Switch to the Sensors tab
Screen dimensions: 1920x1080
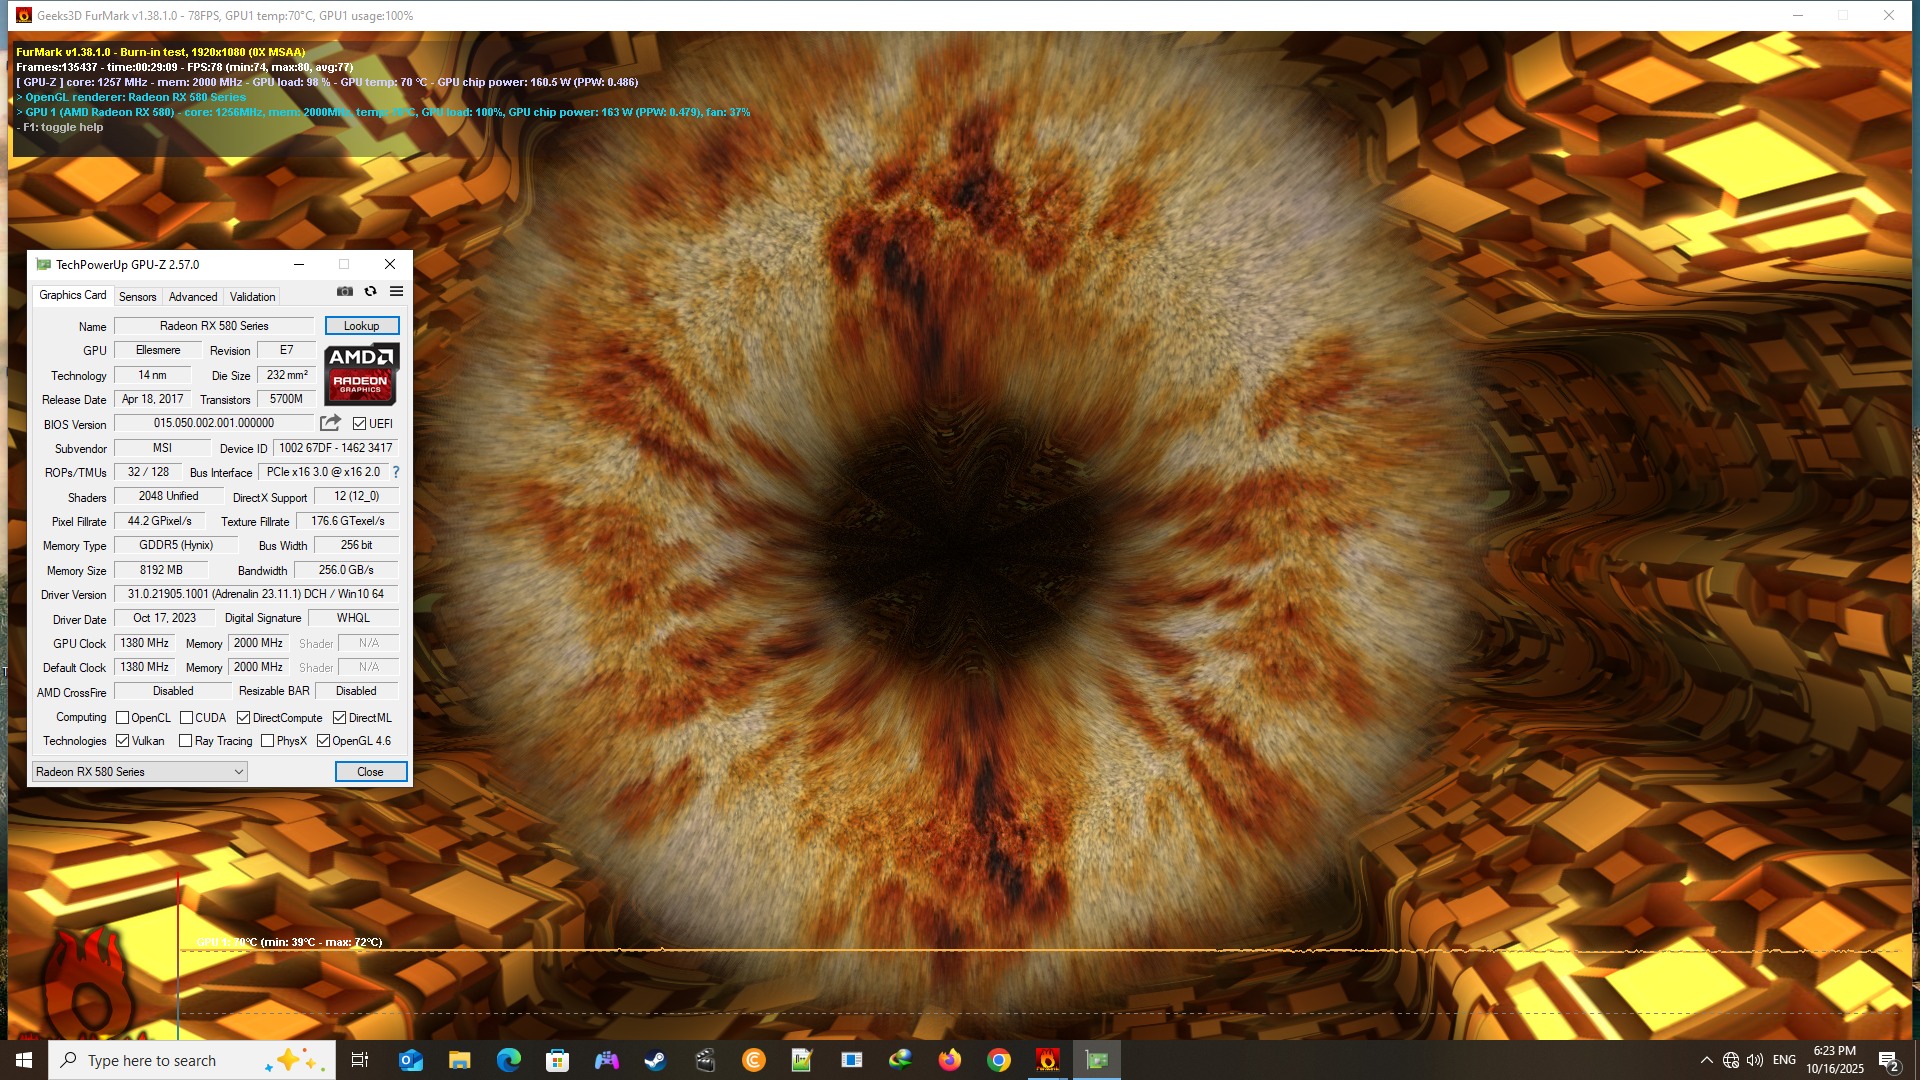tap(137, 297)
